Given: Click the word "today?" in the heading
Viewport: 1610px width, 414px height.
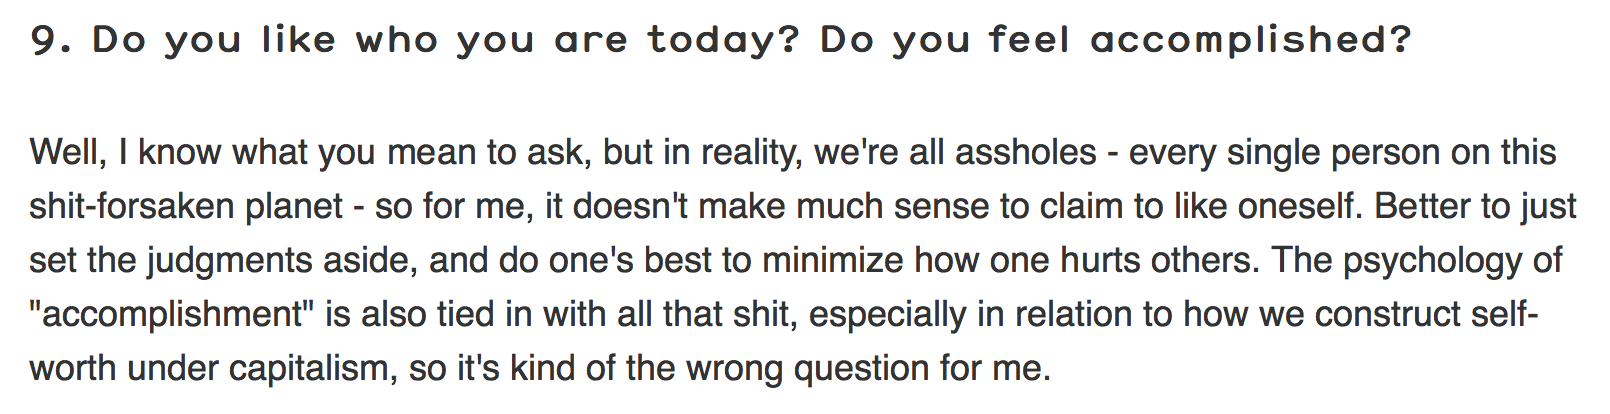Looking at the screenshot, I should [724, 39].
